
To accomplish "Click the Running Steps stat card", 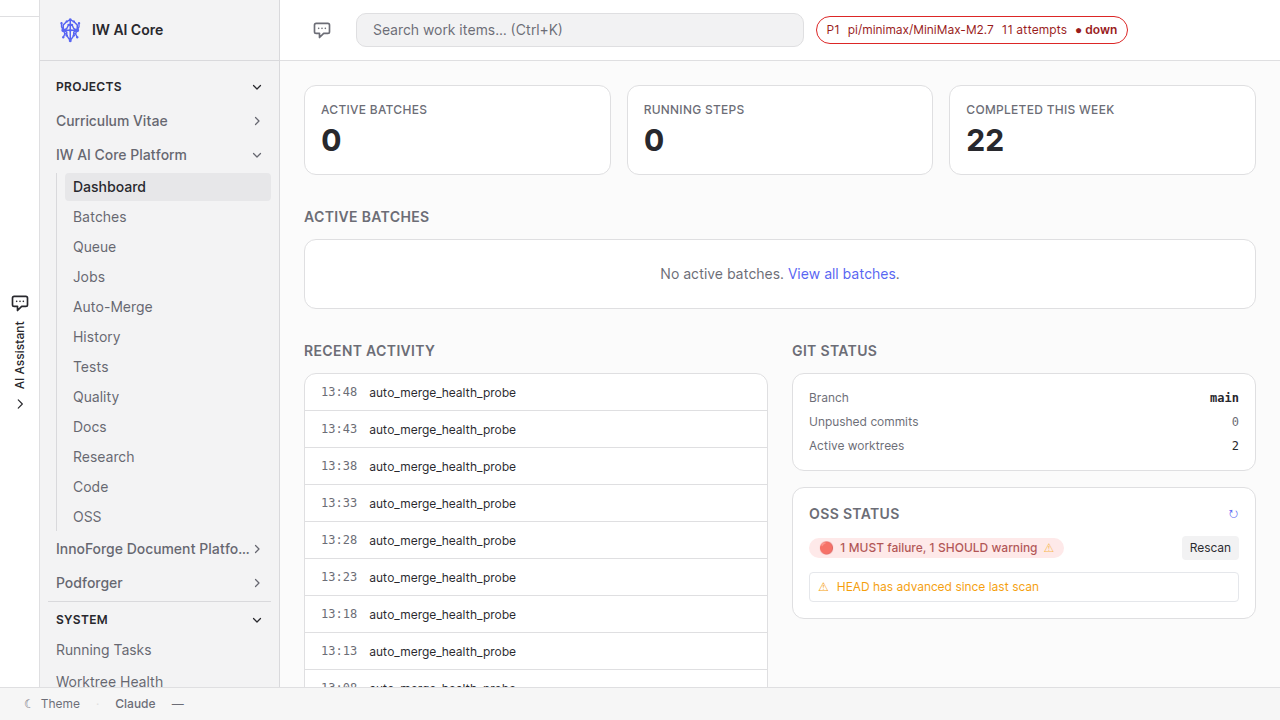I will (780, 130).
